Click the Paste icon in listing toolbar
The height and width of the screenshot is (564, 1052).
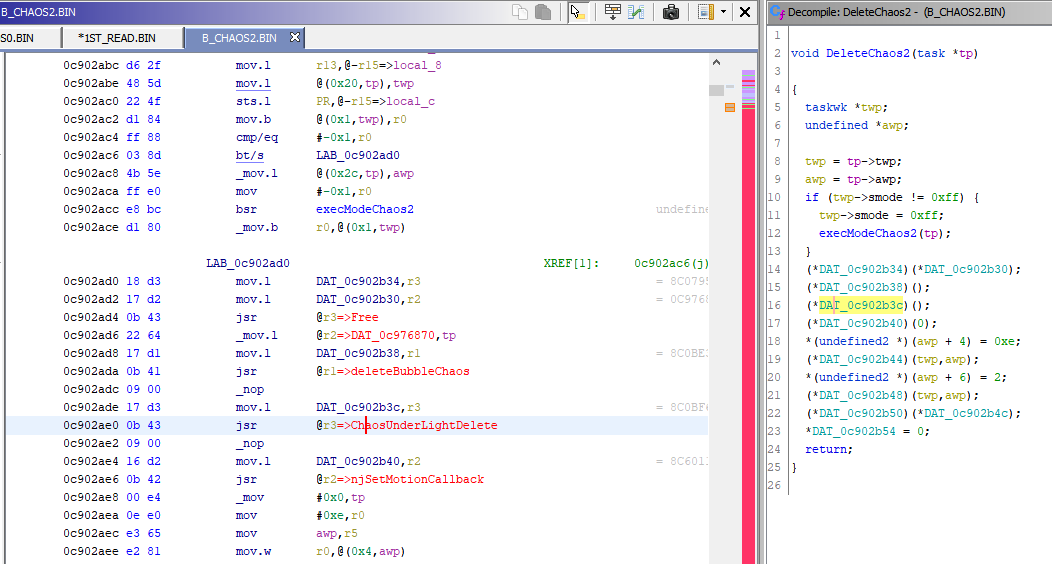(543, 12)
